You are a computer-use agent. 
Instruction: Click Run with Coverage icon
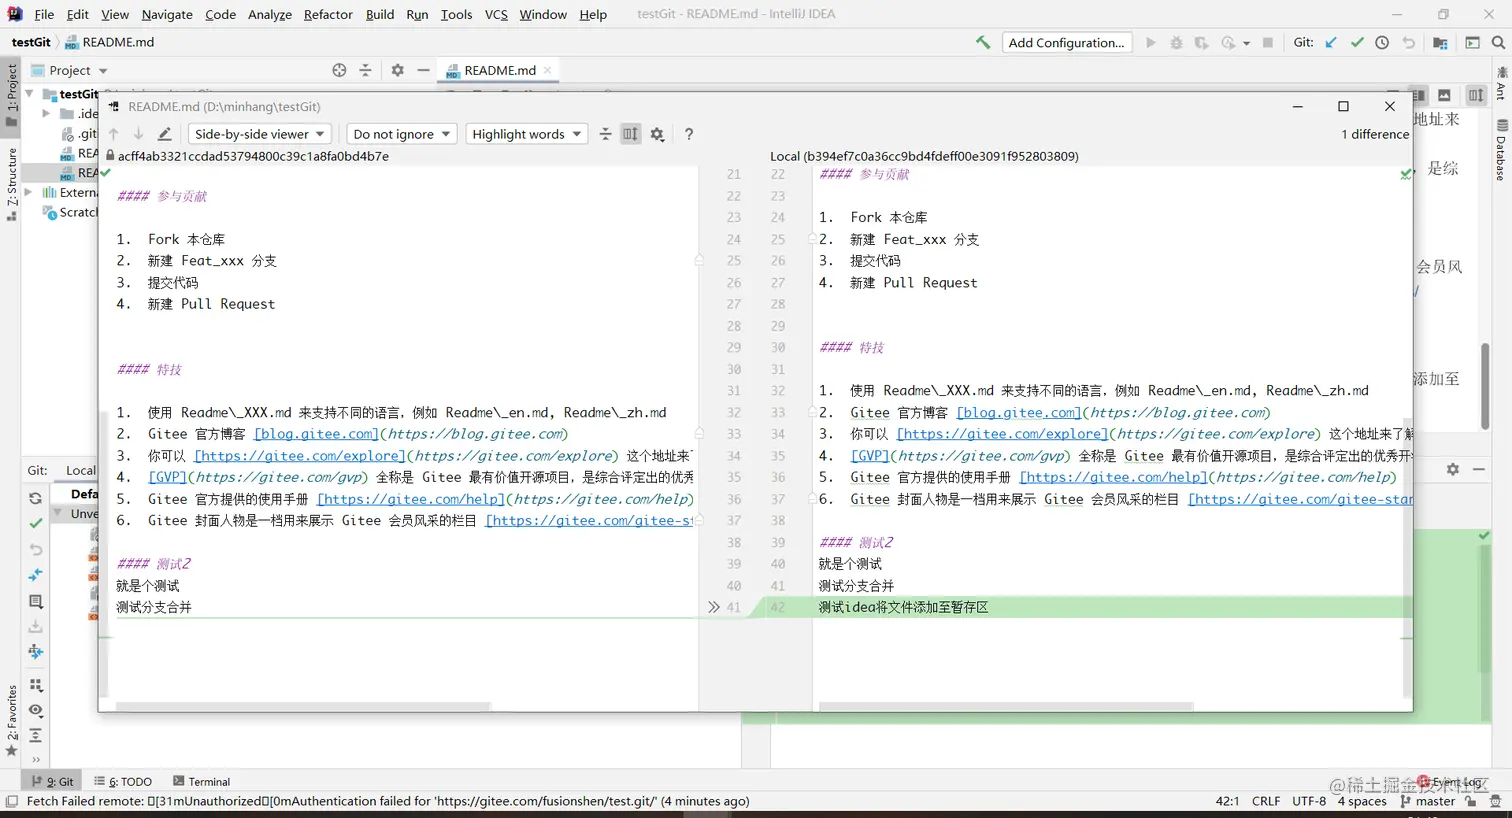pyautogui.click(x=1201, y=42)
